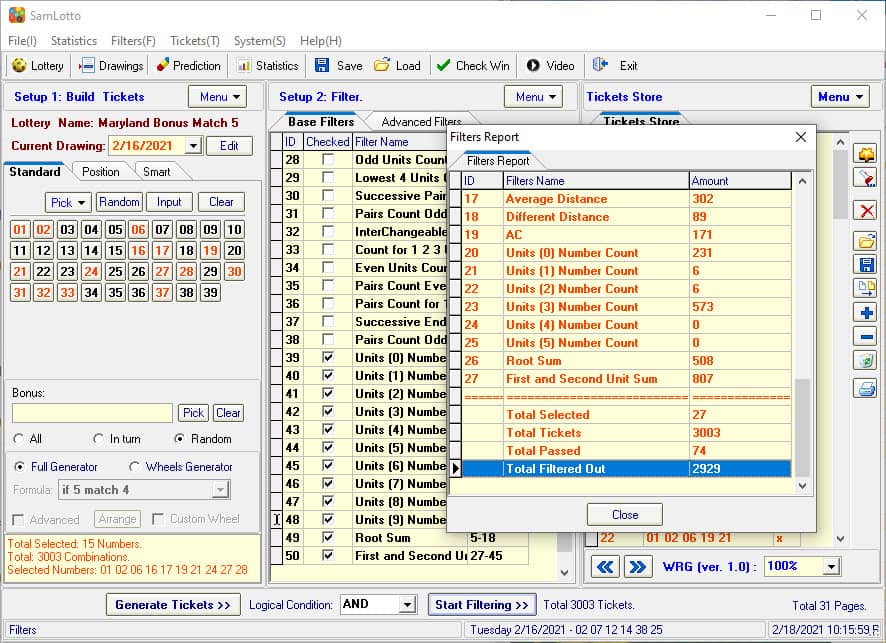886x643 pixels.
Task: Click the Random button in Standard tab
Action: (x=119, y=202)
